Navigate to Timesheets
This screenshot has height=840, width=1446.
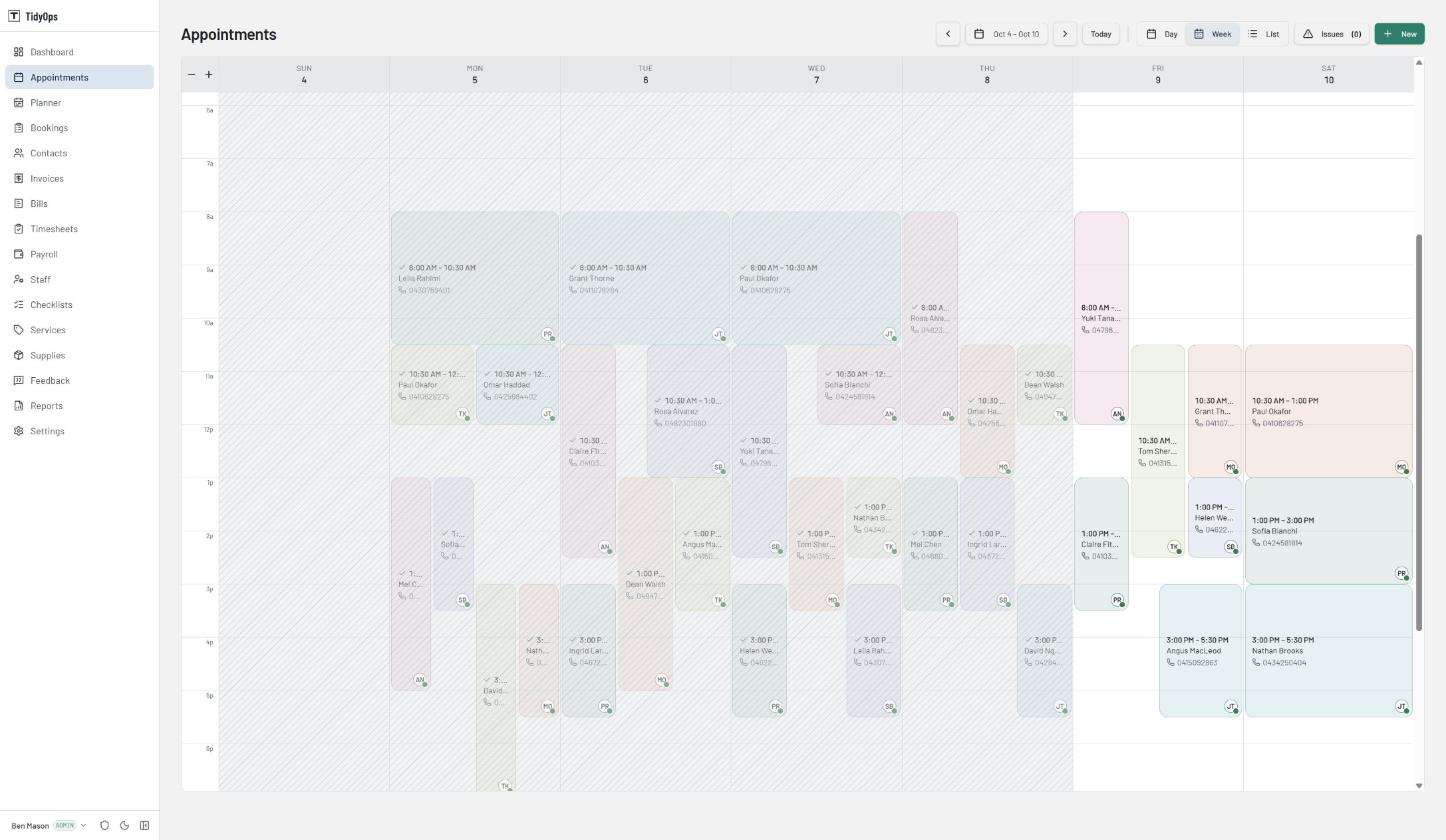pyautogui.click(x=79, y=229)
